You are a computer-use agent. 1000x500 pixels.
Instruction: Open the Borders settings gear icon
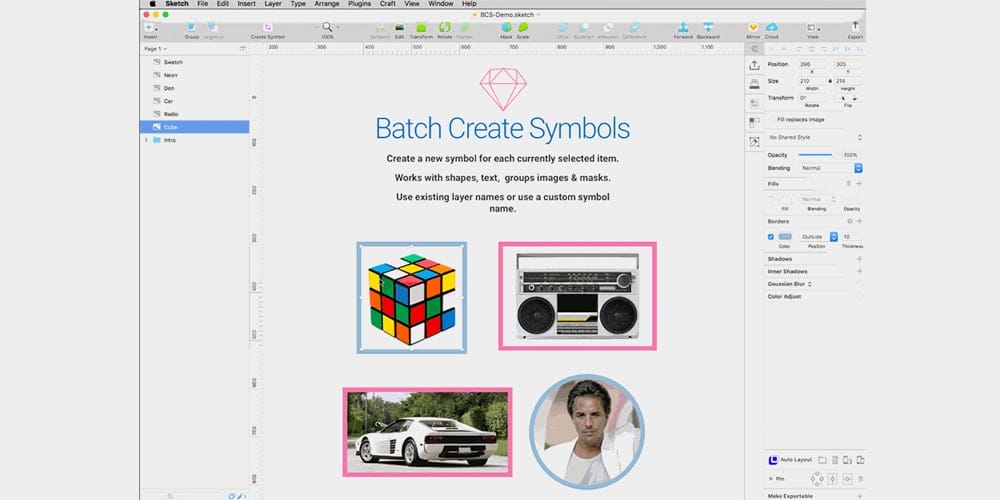click(849, 221)
